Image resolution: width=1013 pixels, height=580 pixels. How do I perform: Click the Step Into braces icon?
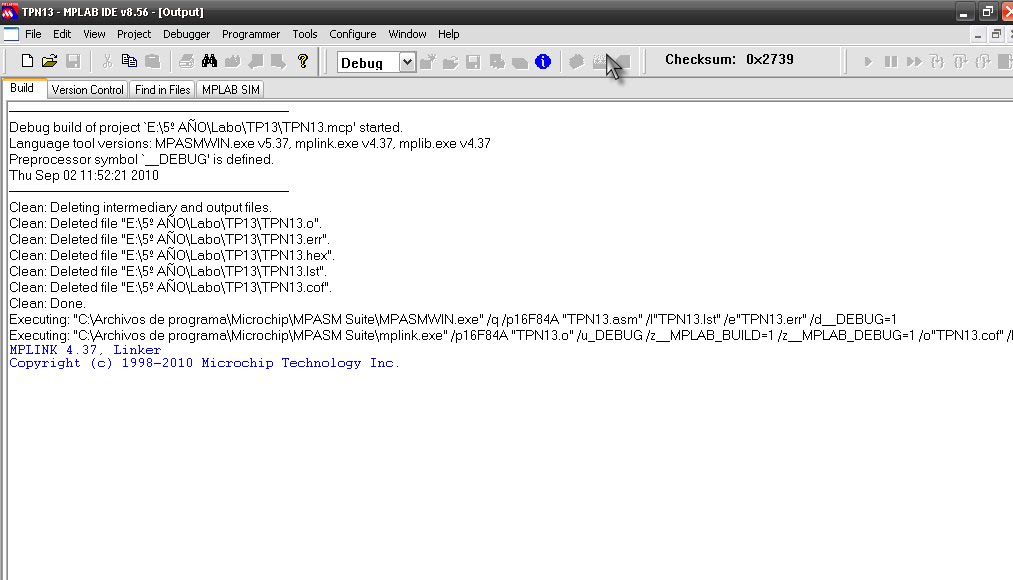(937, 62)
